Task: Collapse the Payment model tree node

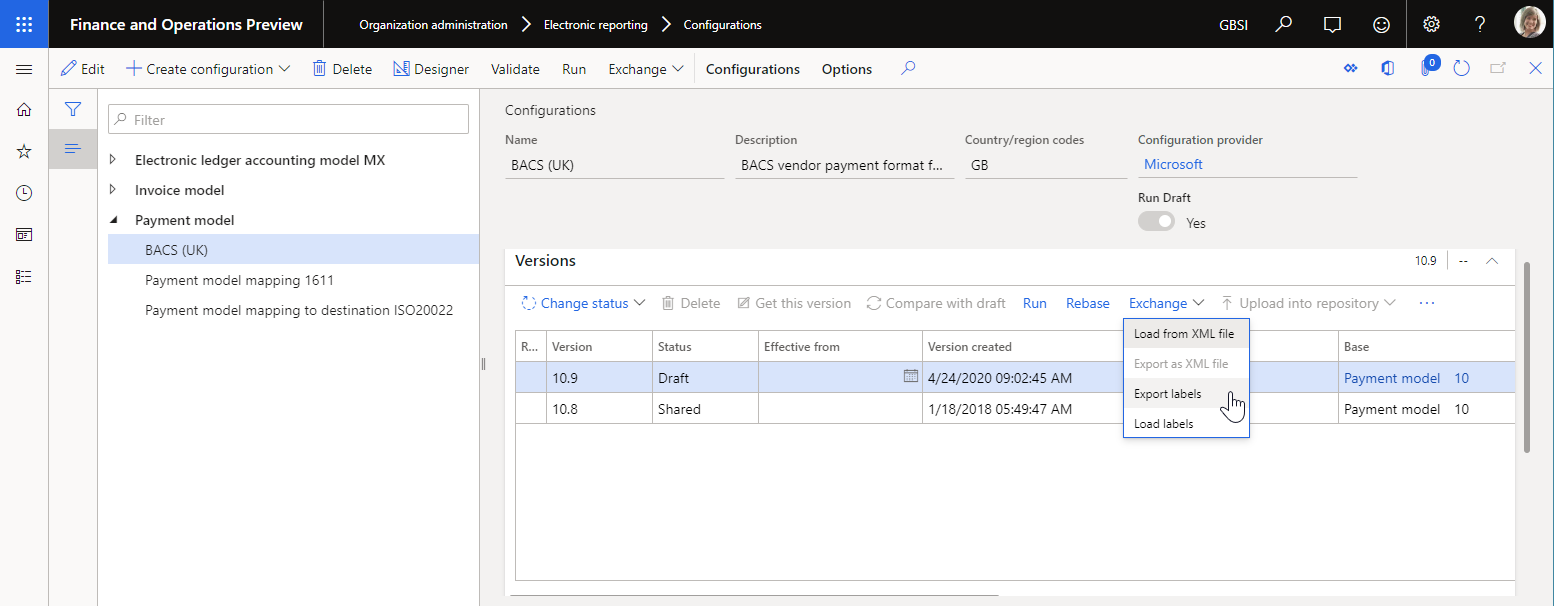Action: tap(113, 220)
